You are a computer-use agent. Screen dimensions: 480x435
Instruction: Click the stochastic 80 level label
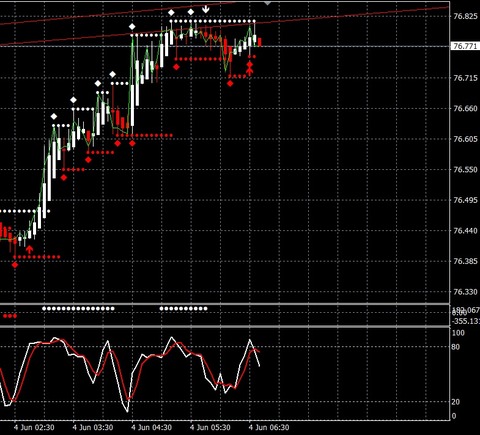pos(455,347)
